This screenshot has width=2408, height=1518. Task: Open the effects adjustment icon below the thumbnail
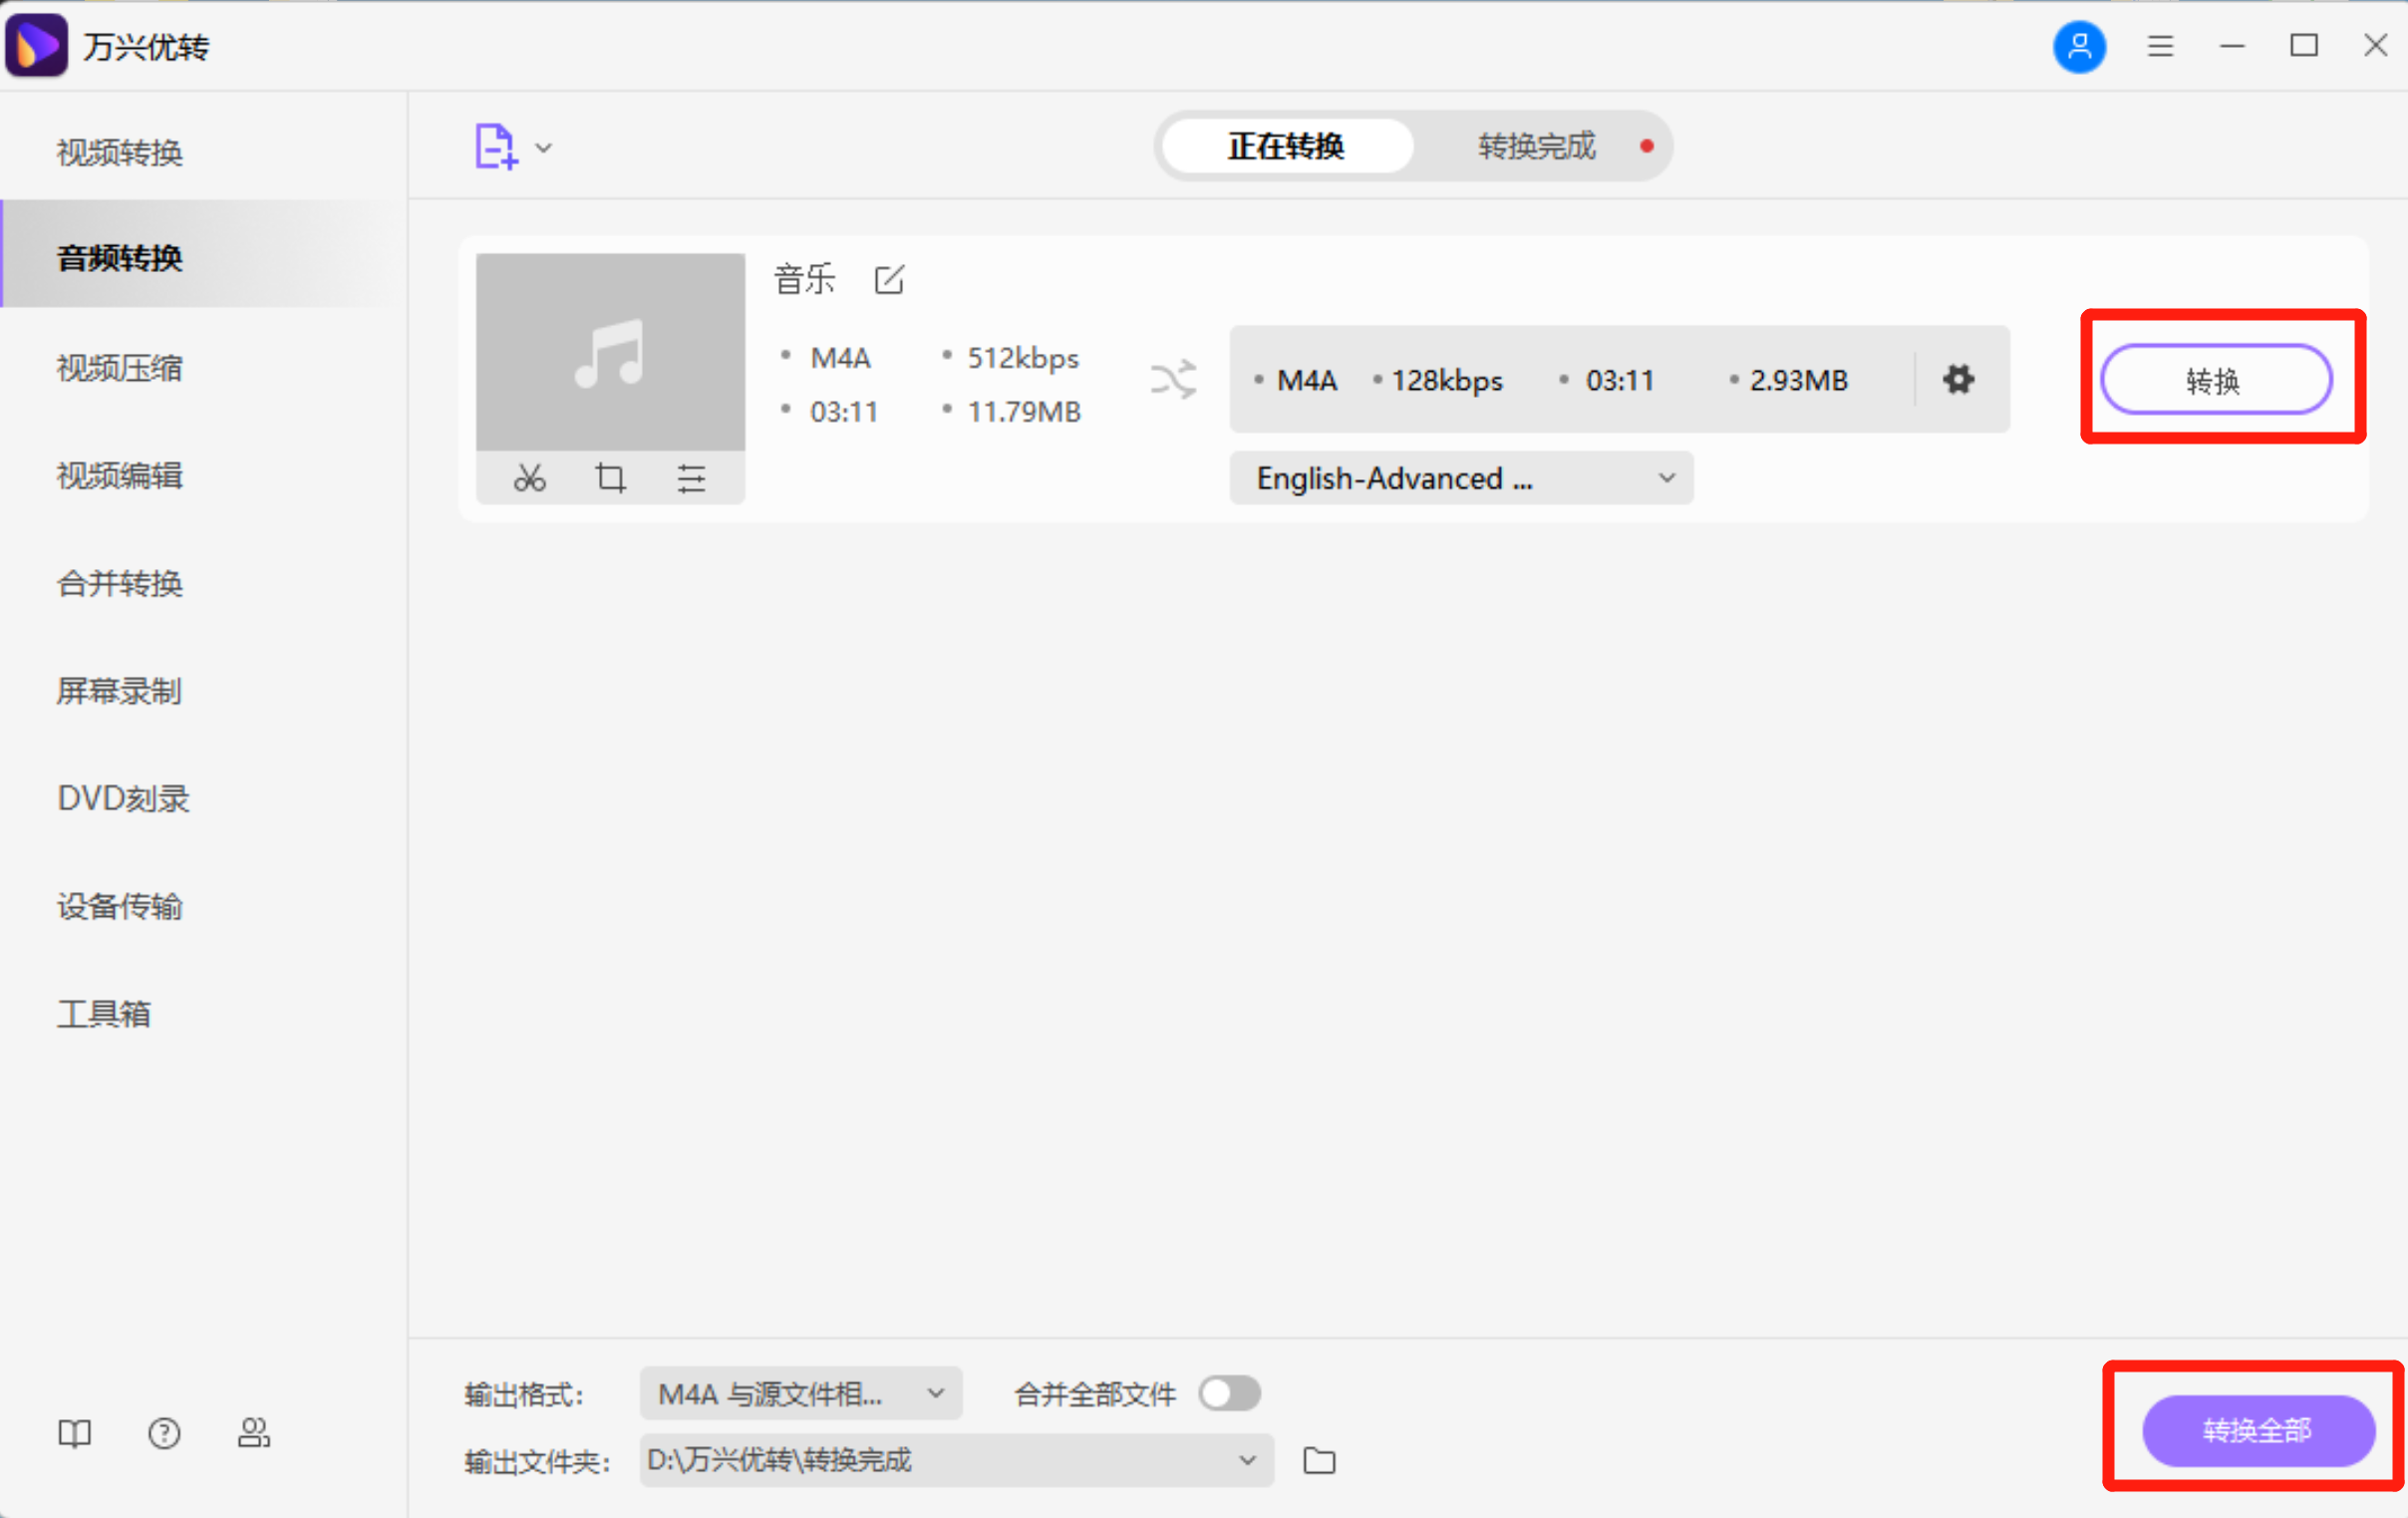point(692,478)
